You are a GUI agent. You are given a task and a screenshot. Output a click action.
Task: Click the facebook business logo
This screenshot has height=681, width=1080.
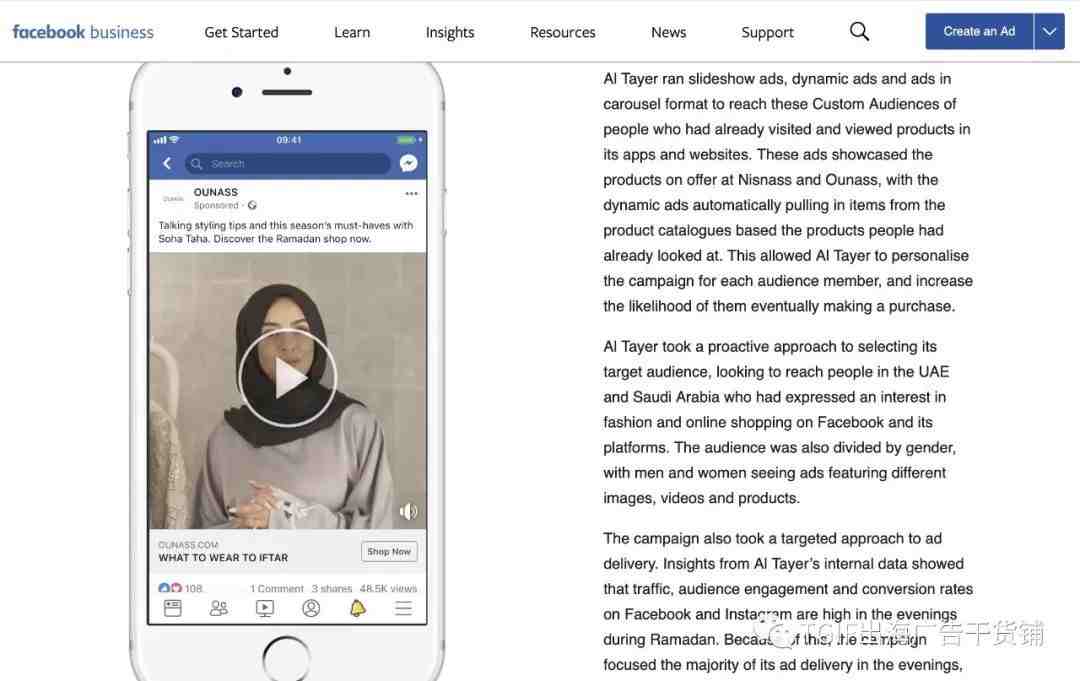coord(83,32)
